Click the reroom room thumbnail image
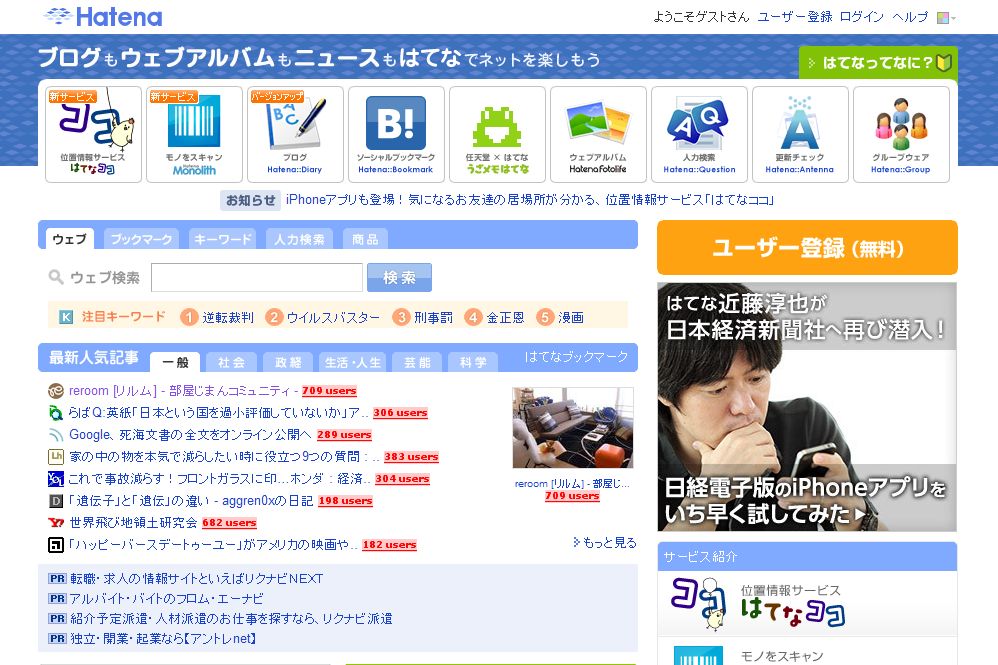The width and height of the screenshot is (998, 665). coord(573,428)
